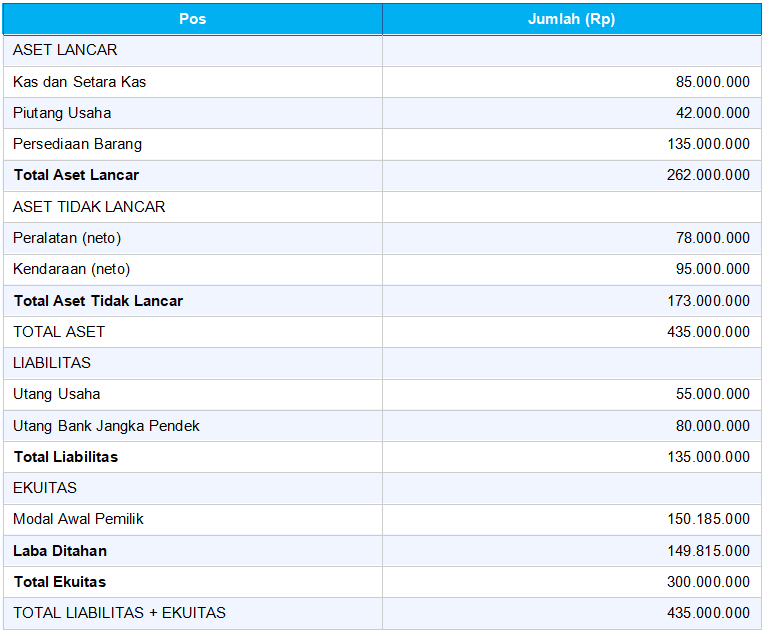Select the 'Total Aset Tidak Lancar' label

tap(98, 301)
